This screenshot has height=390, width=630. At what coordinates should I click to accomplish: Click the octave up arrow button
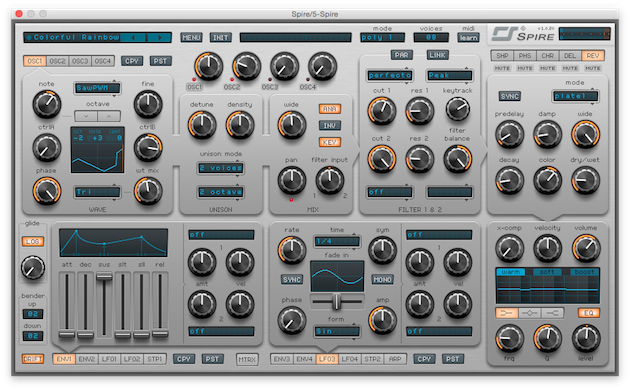click(x=108, y=116)
